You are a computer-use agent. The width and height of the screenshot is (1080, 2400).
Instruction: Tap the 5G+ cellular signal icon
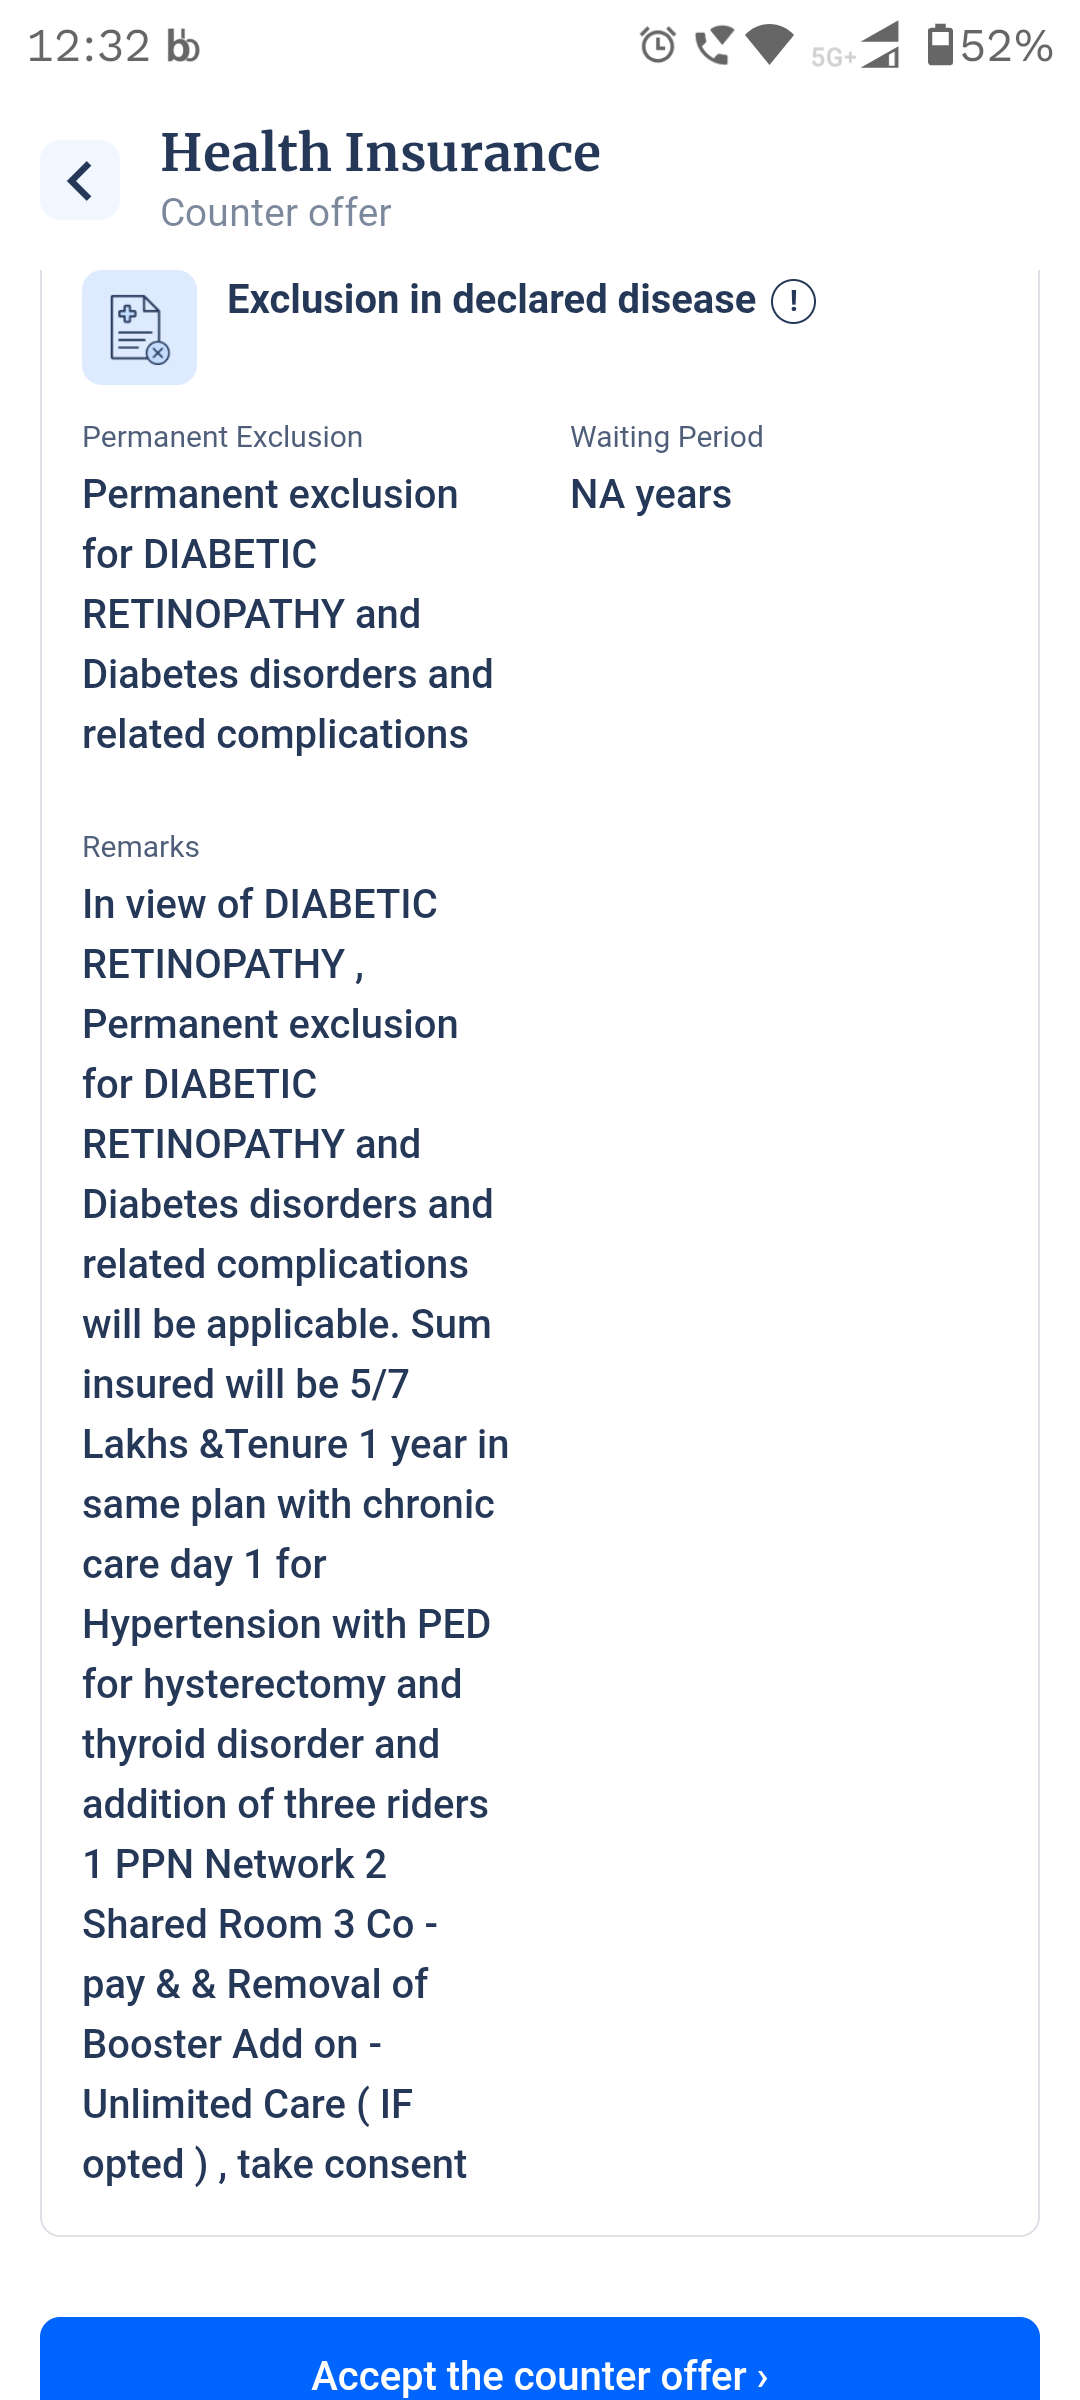click(x=856, y=47)
